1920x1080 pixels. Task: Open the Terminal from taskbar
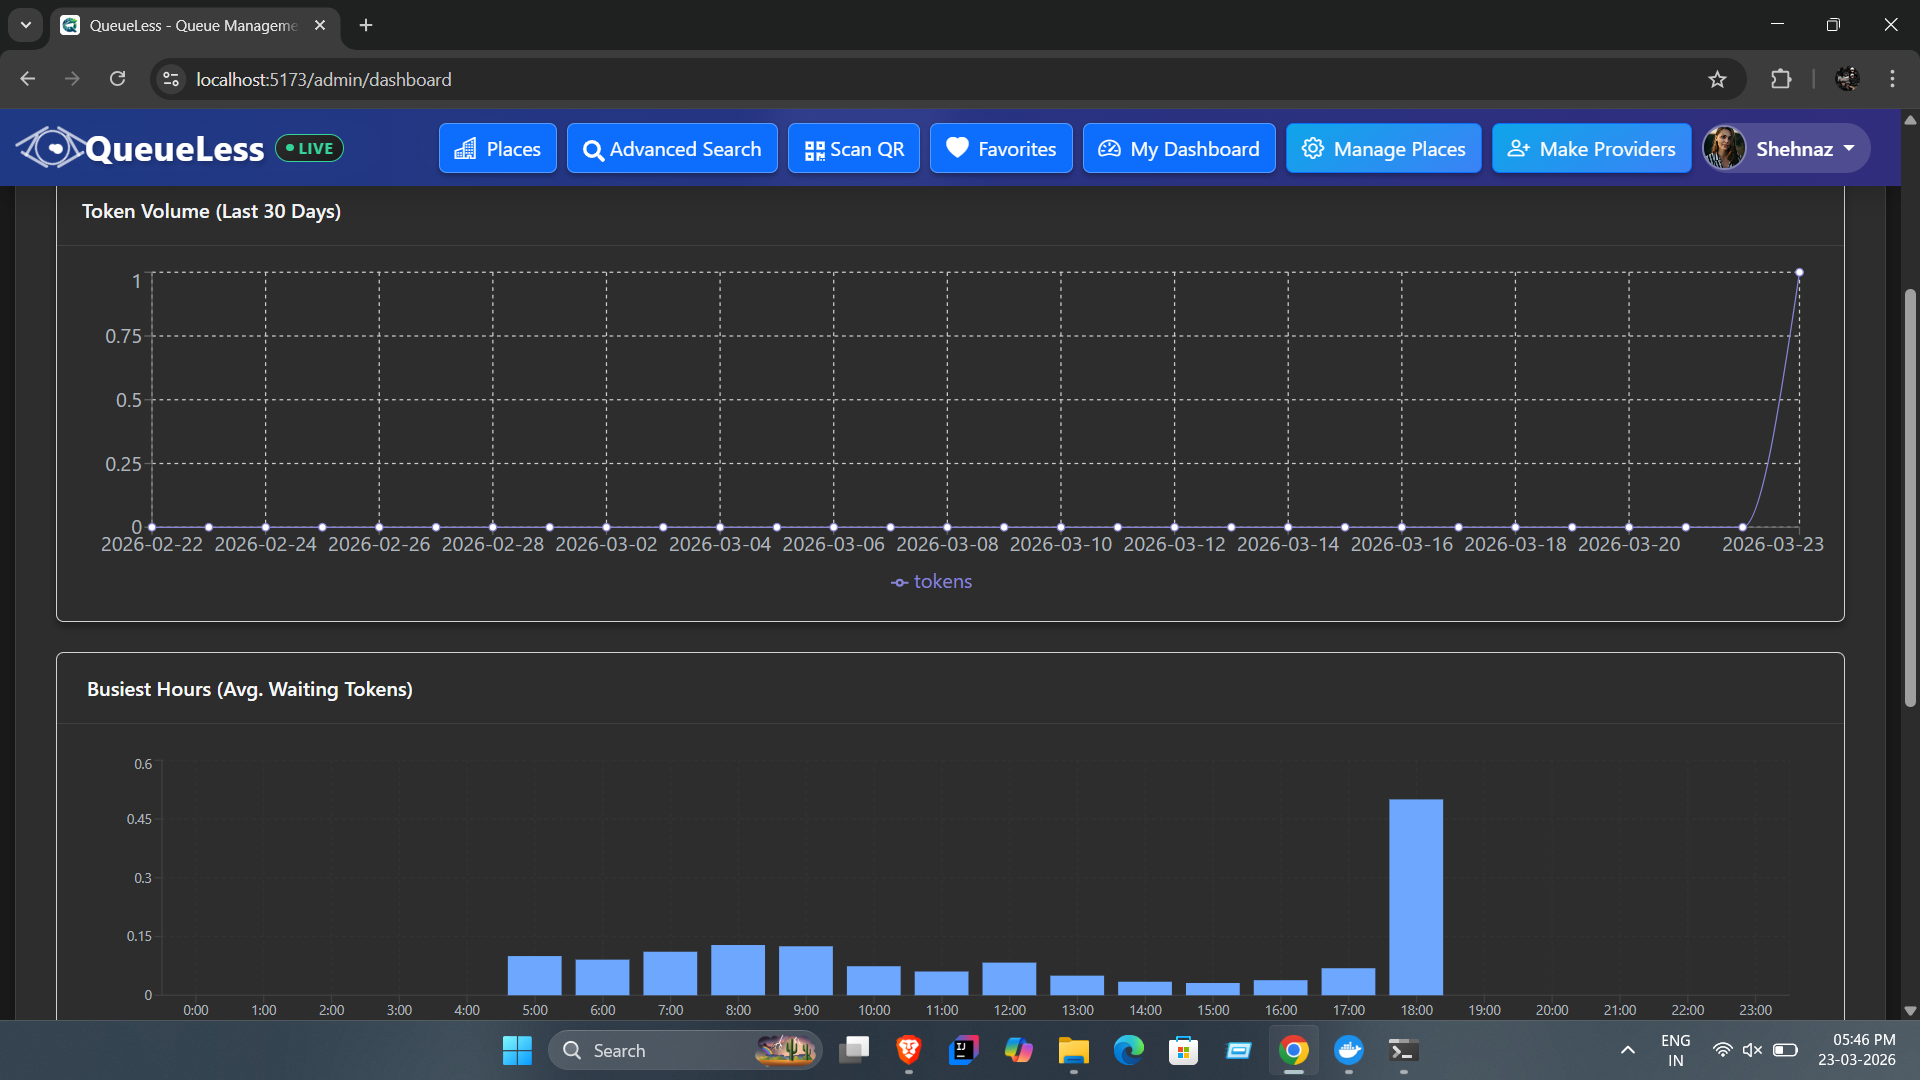1403,1050
